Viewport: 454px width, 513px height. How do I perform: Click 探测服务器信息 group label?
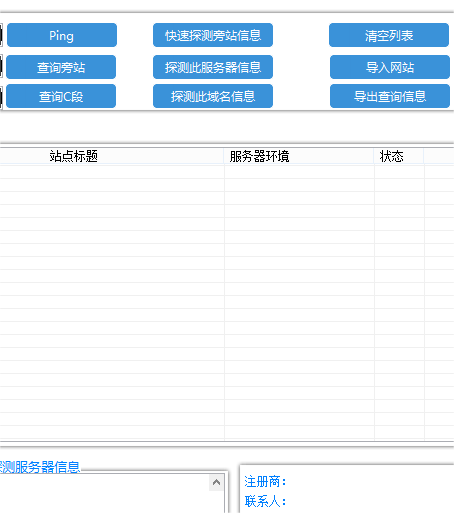[40, 467]
